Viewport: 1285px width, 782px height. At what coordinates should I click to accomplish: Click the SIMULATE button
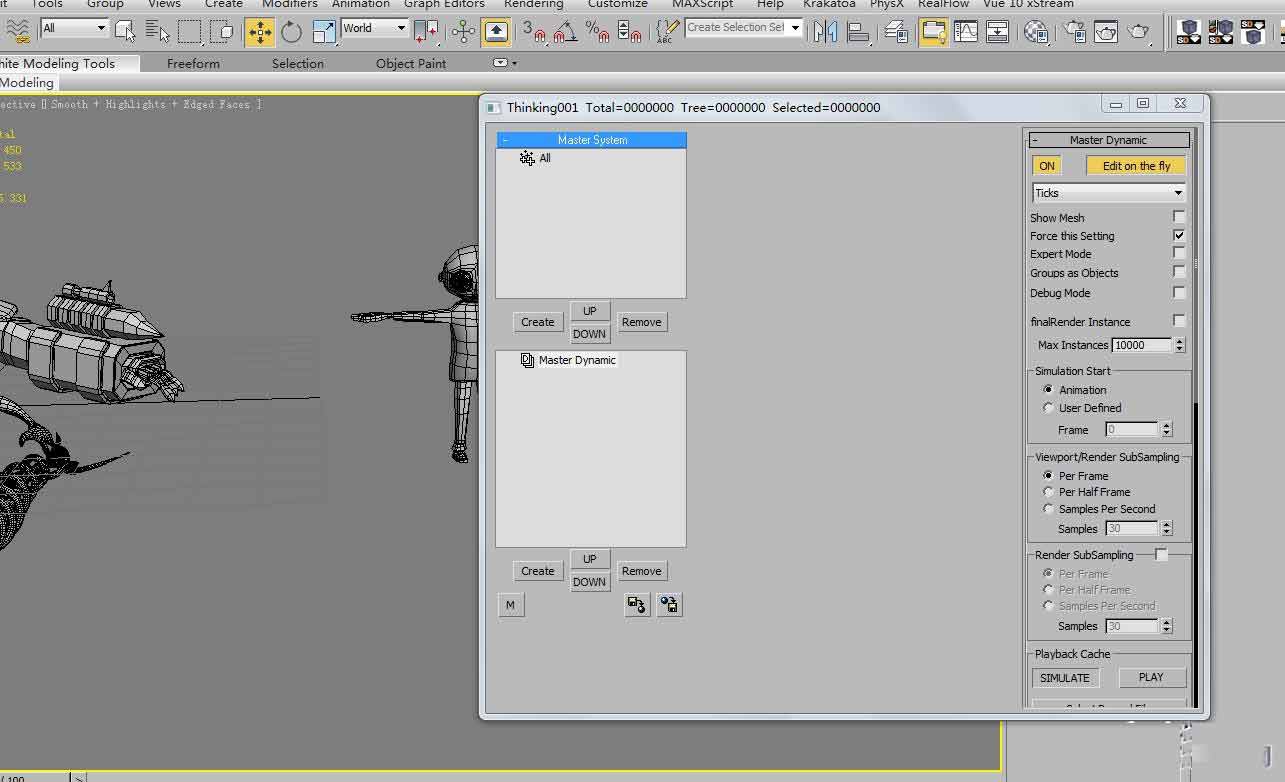tap(1064, 678)
